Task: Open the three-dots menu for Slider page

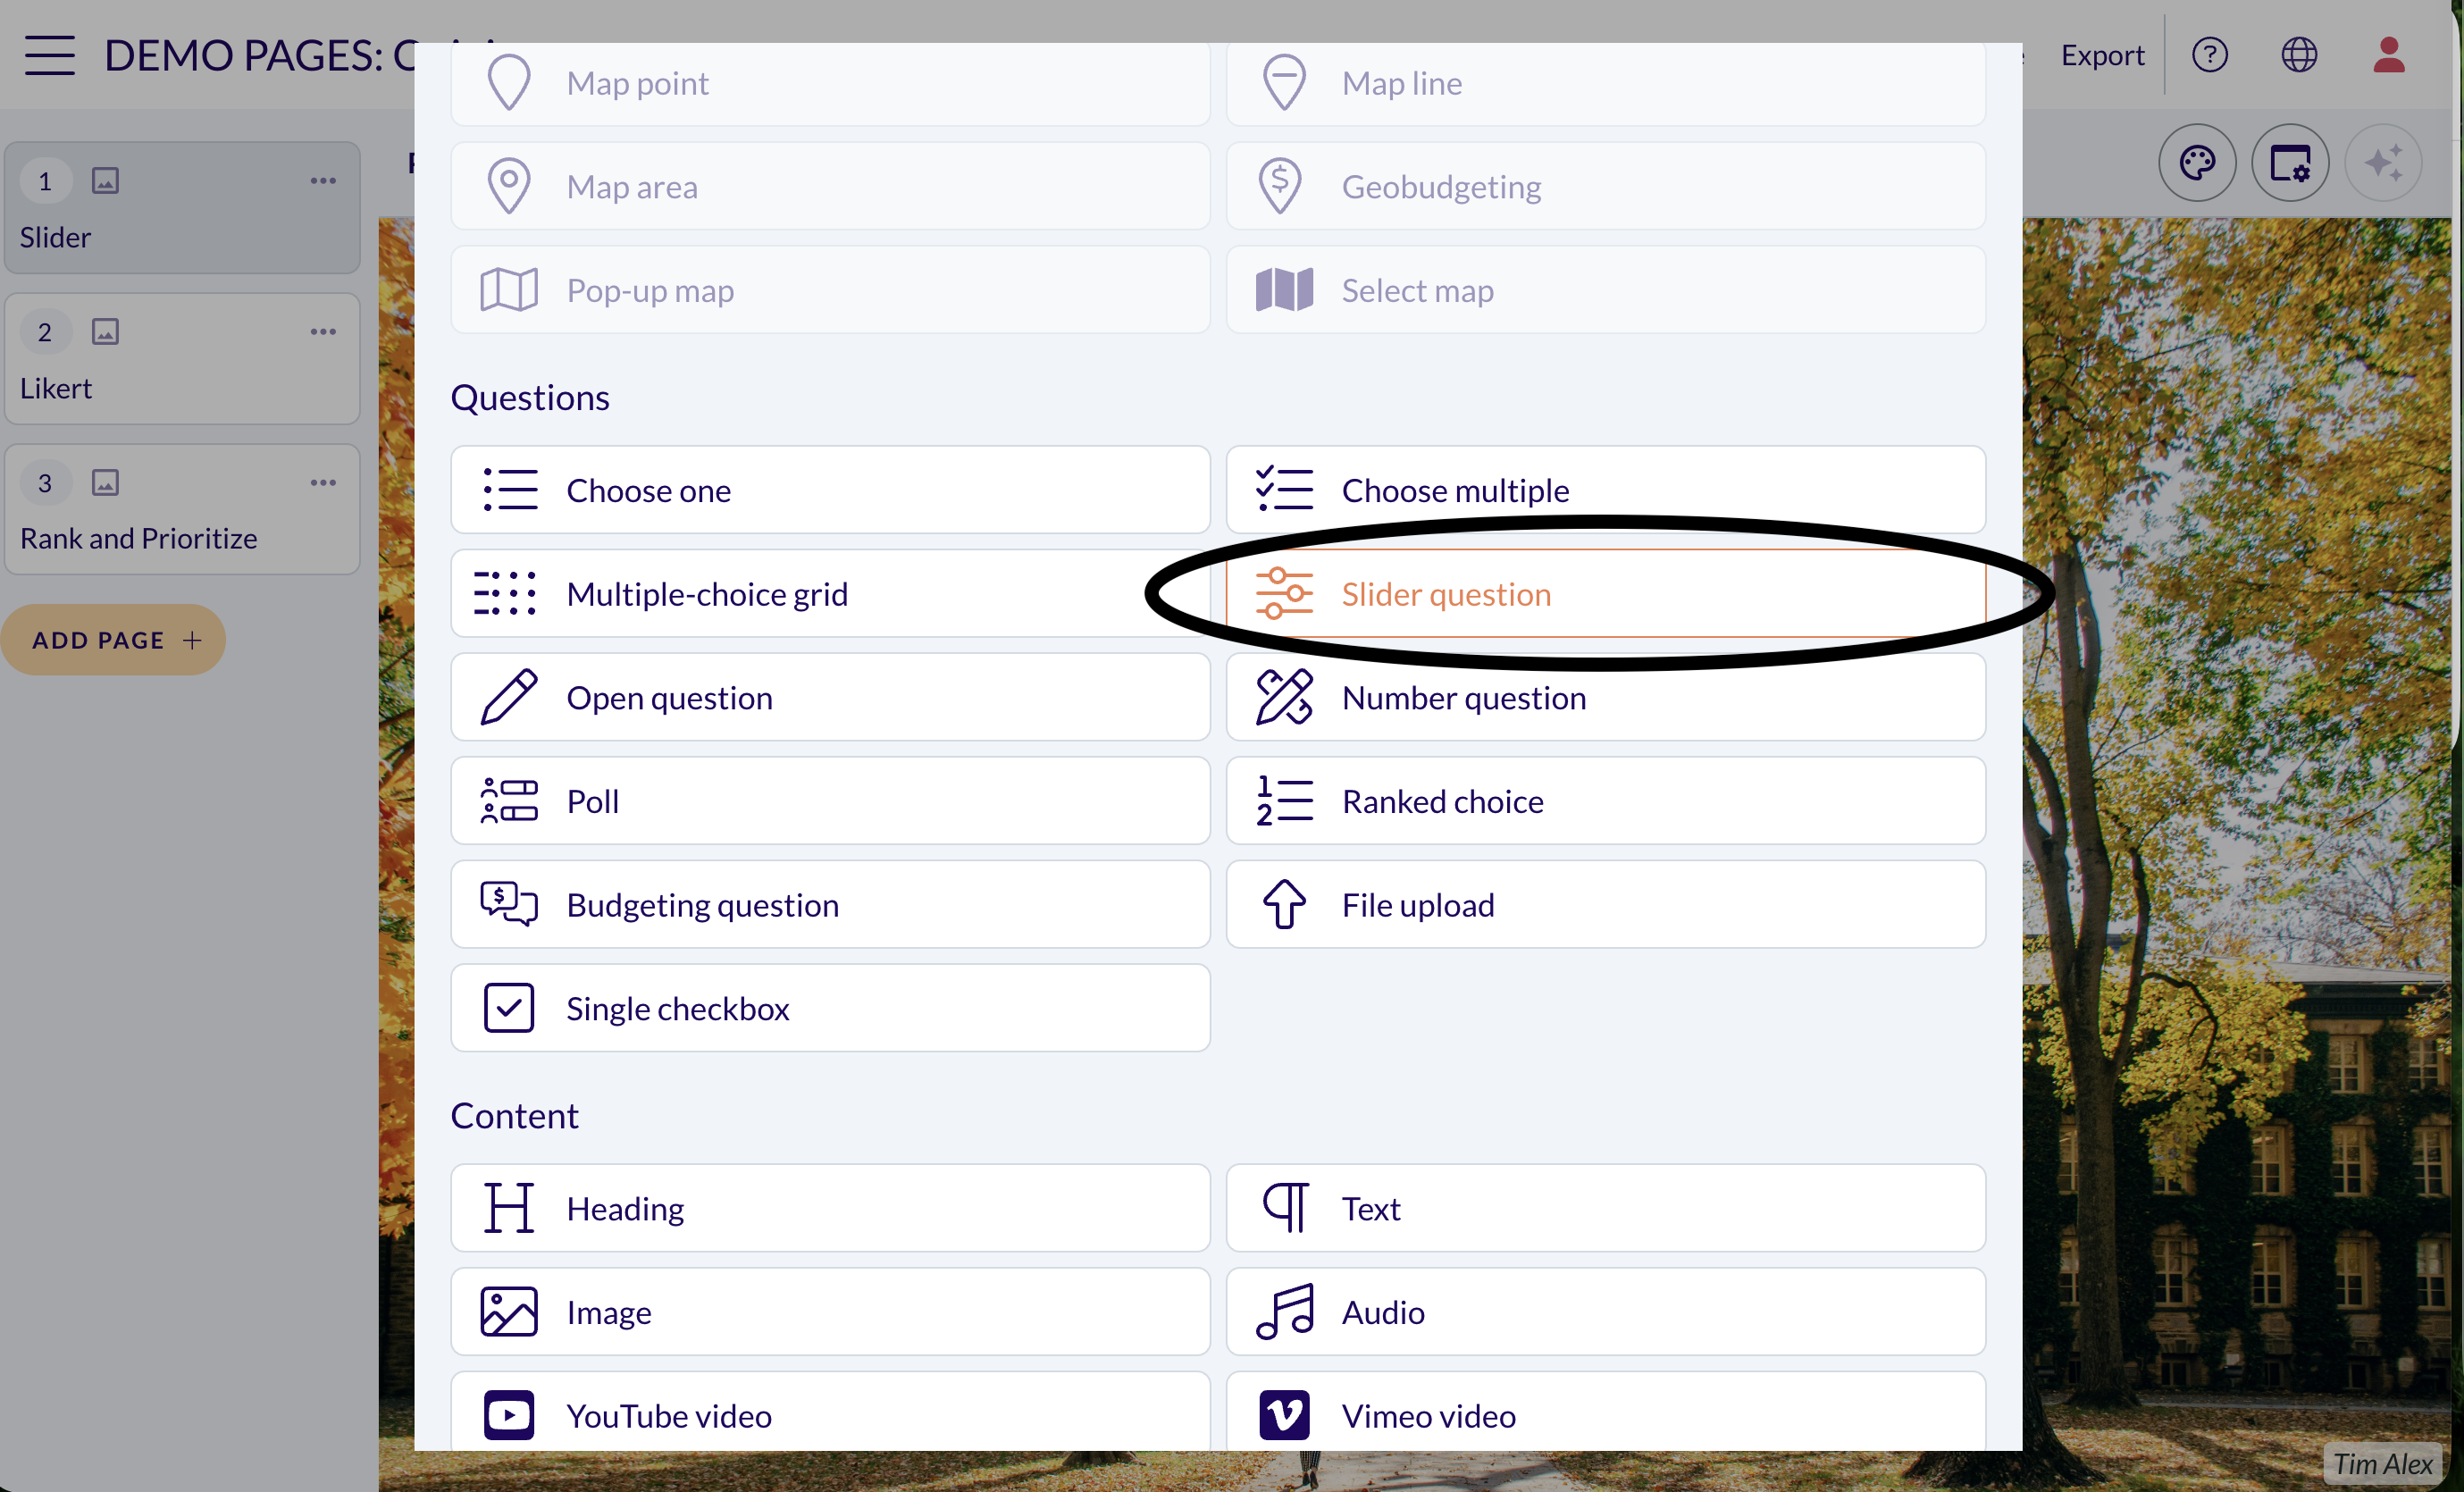Action: point(323,181)
